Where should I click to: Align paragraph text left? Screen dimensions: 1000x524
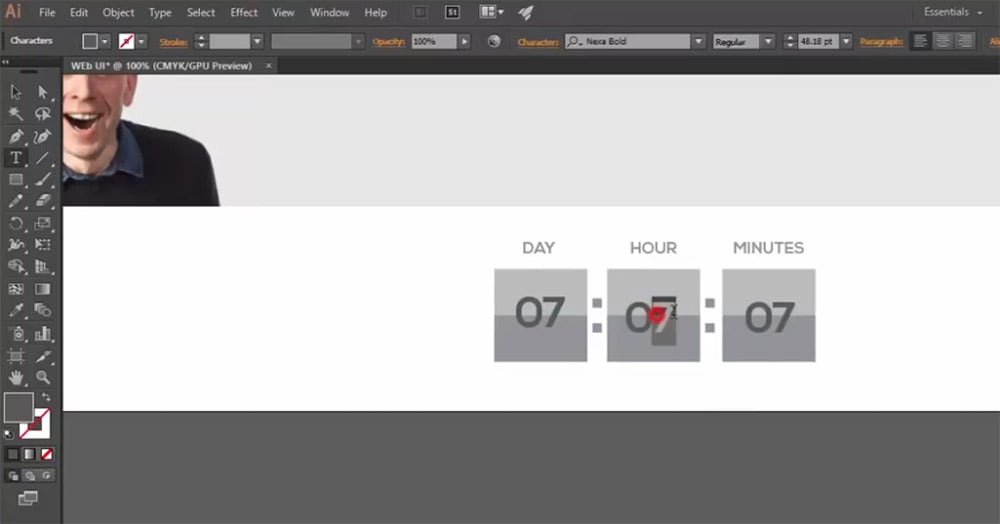[x=920, y=41]
